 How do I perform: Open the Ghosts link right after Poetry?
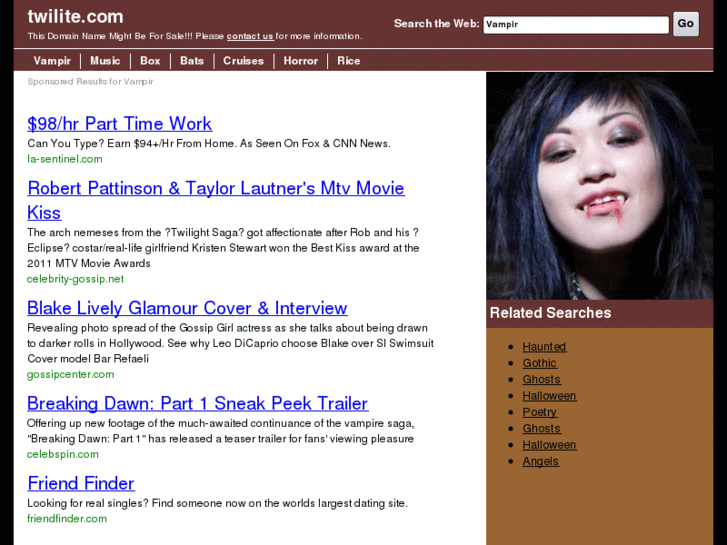click(542, 429)
